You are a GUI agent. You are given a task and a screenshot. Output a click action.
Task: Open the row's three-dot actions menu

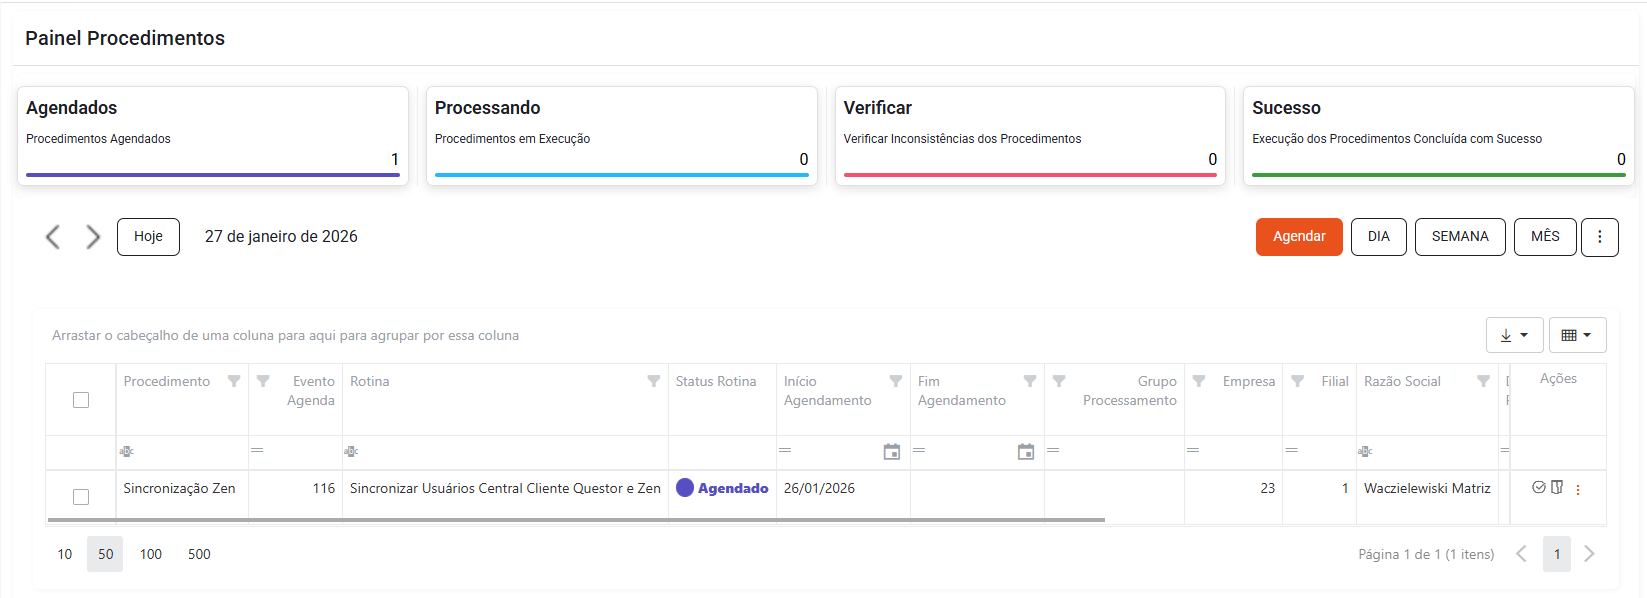pos(1578,490)
